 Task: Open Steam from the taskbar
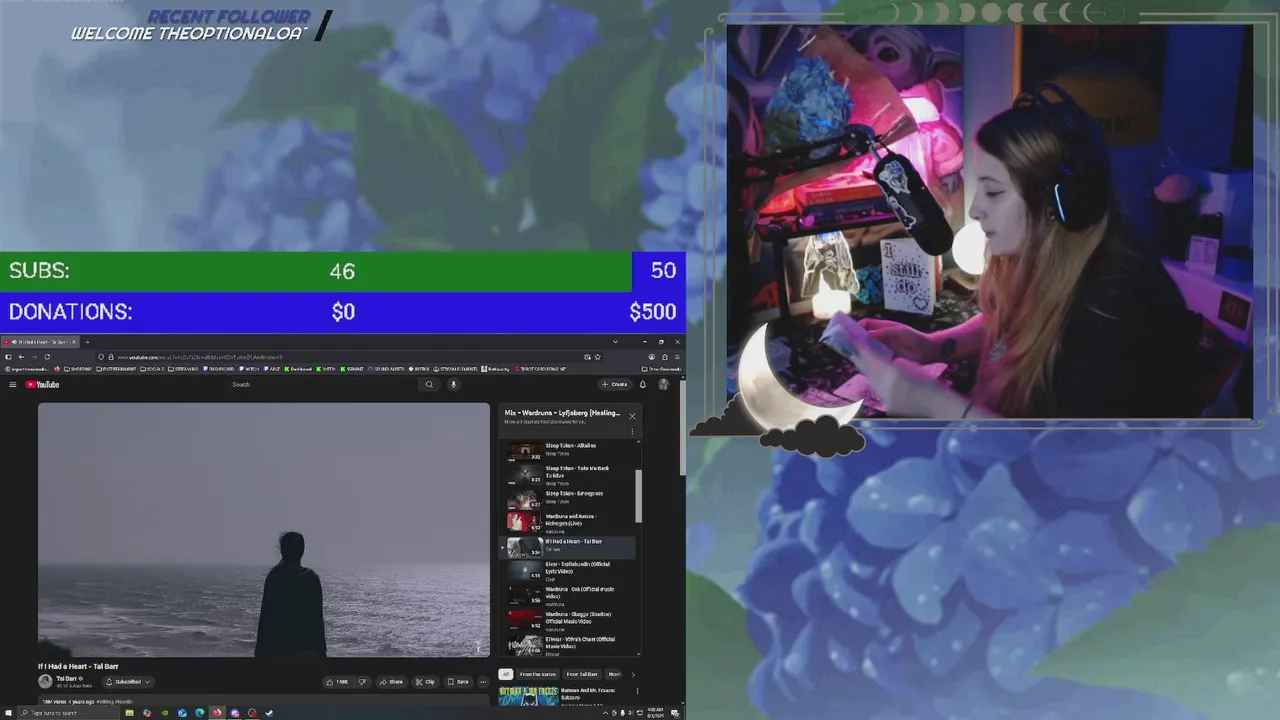(x=269, y=713)
